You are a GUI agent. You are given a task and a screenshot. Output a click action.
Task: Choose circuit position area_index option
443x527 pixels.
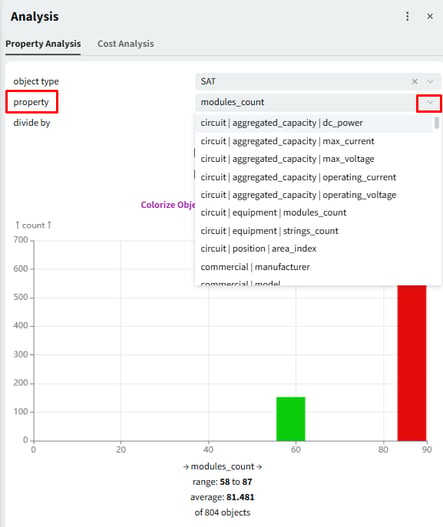313,249
